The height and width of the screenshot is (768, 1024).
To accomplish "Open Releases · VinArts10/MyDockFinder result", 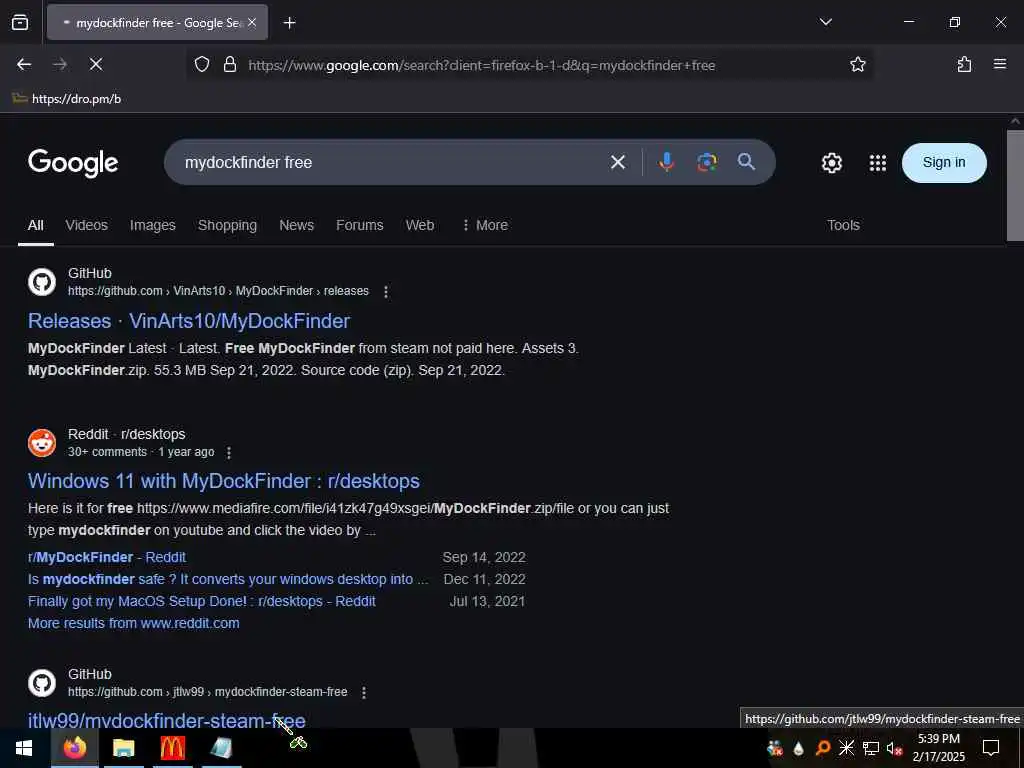I will pos(189,321).
